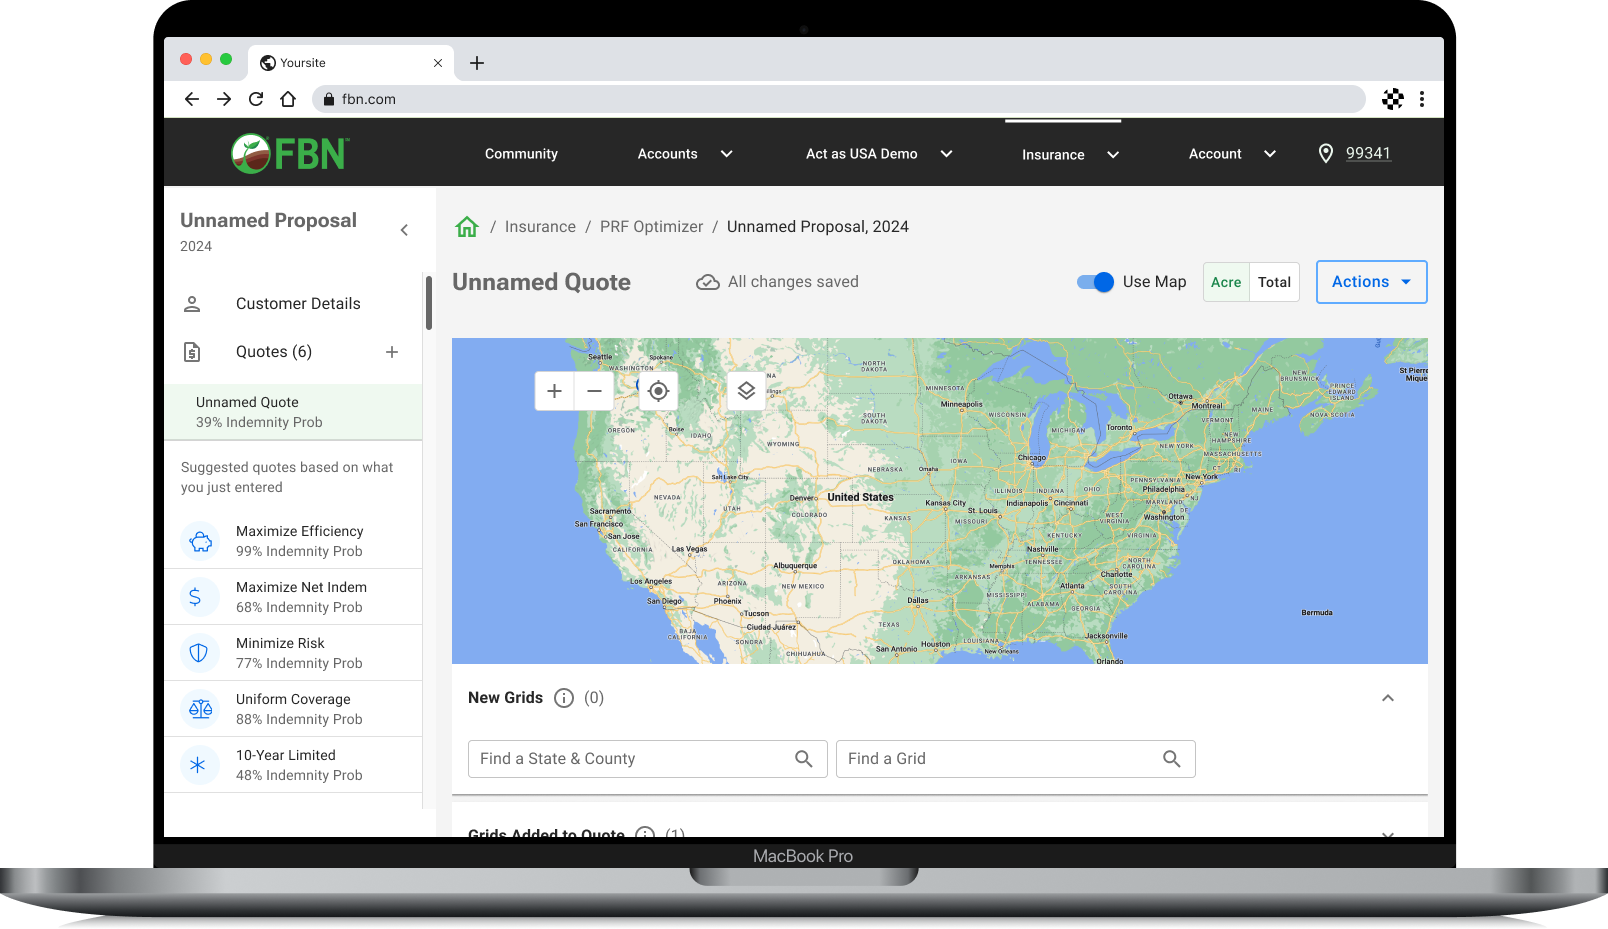The height and width of the screenshot is (929, 1608).
Task: Click the Maximize Efficiency piggy bank icon
Action: click(x=200, y=541)
